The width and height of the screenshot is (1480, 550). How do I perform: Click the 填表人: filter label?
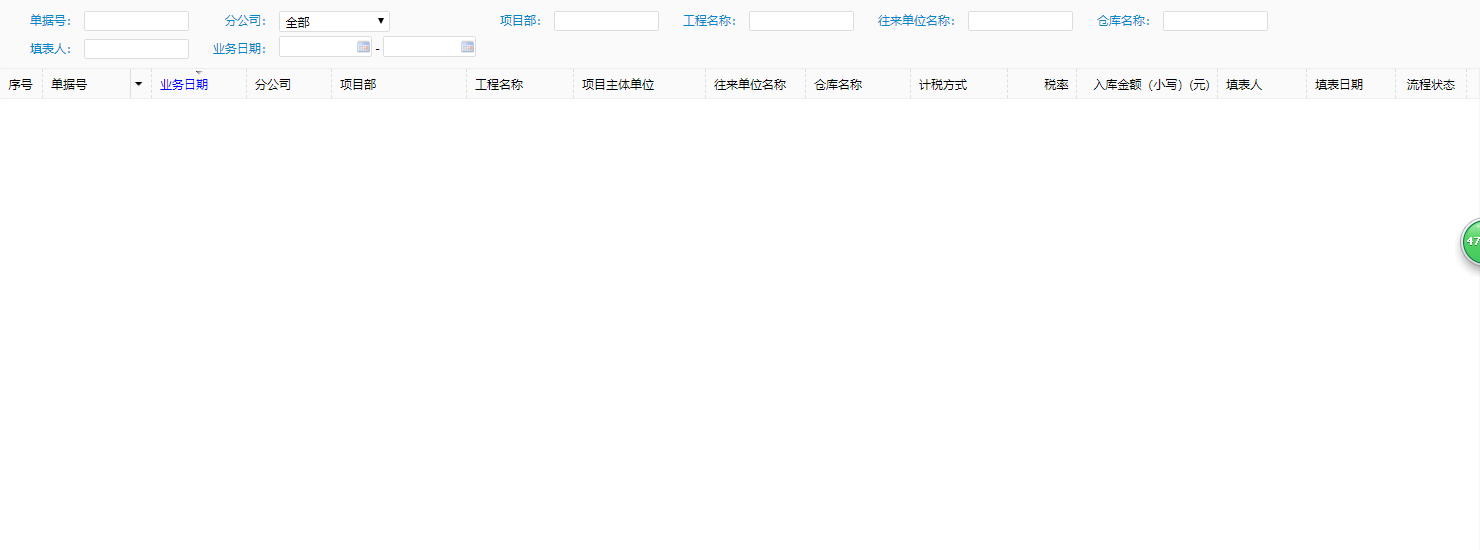click(x=51, y=49)
